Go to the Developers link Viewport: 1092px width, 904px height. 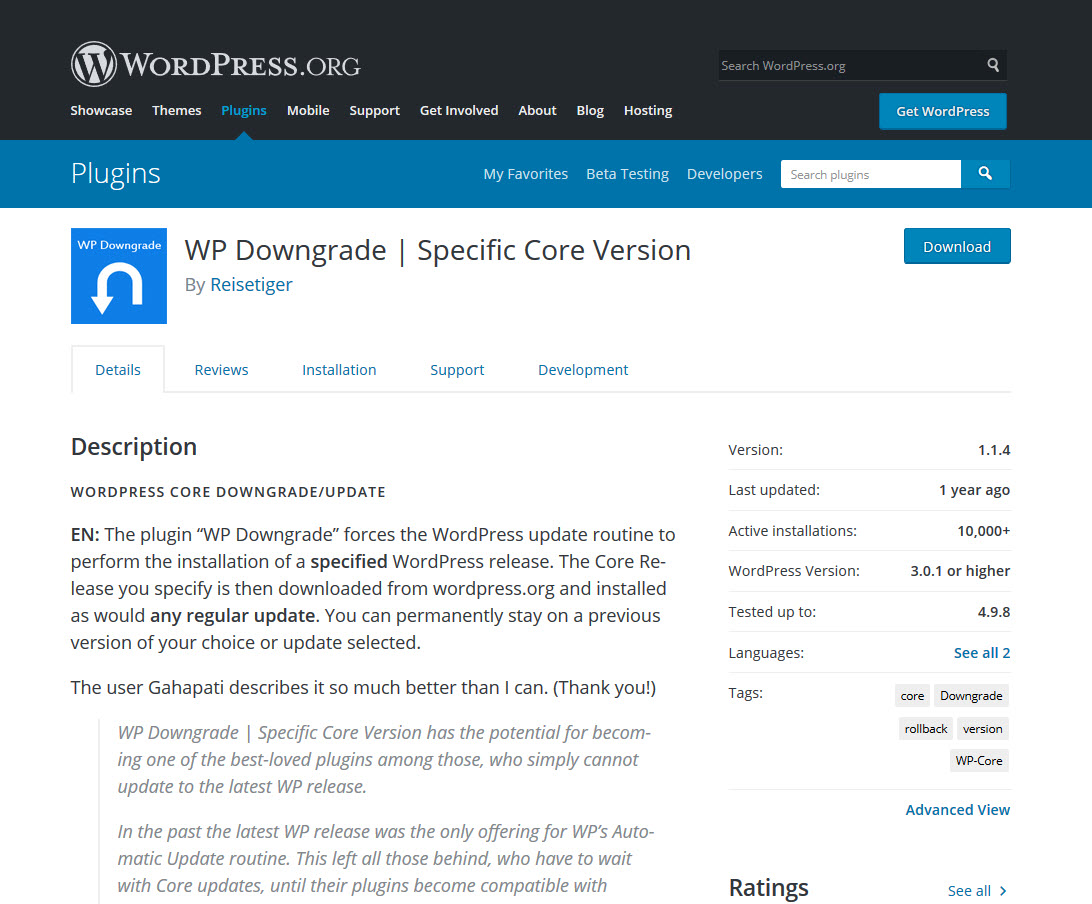click(724, 174)
